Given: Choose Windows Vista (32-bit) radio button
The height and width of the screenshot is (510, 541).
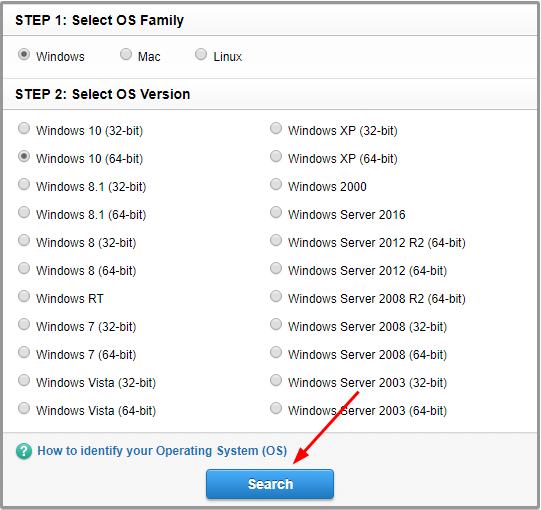Looking at the screenshot, I should (24, 380).
